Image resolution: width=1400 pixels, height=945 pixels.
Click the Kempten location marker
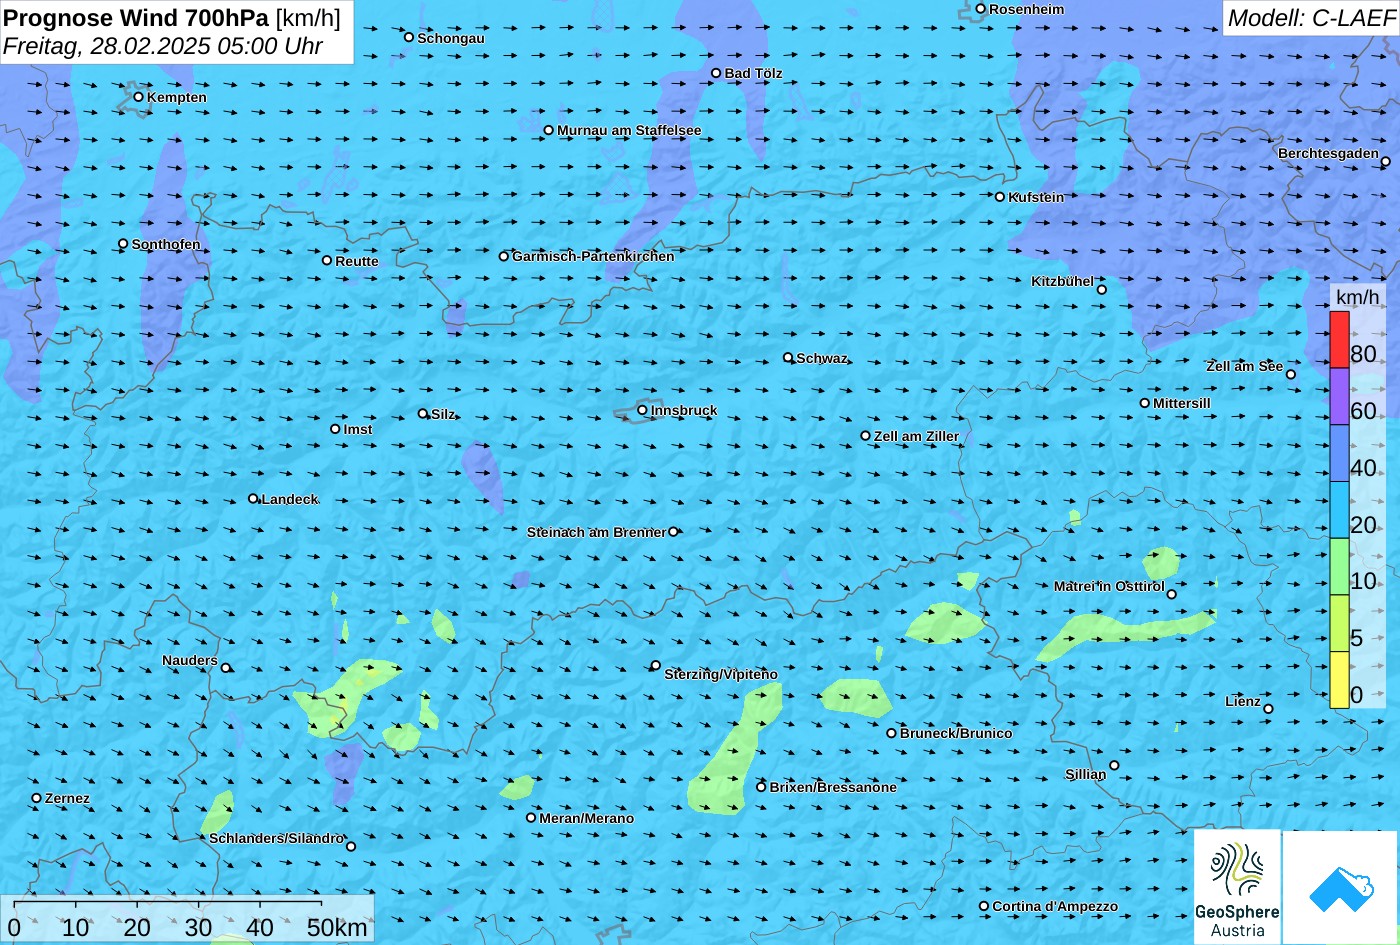138,96
